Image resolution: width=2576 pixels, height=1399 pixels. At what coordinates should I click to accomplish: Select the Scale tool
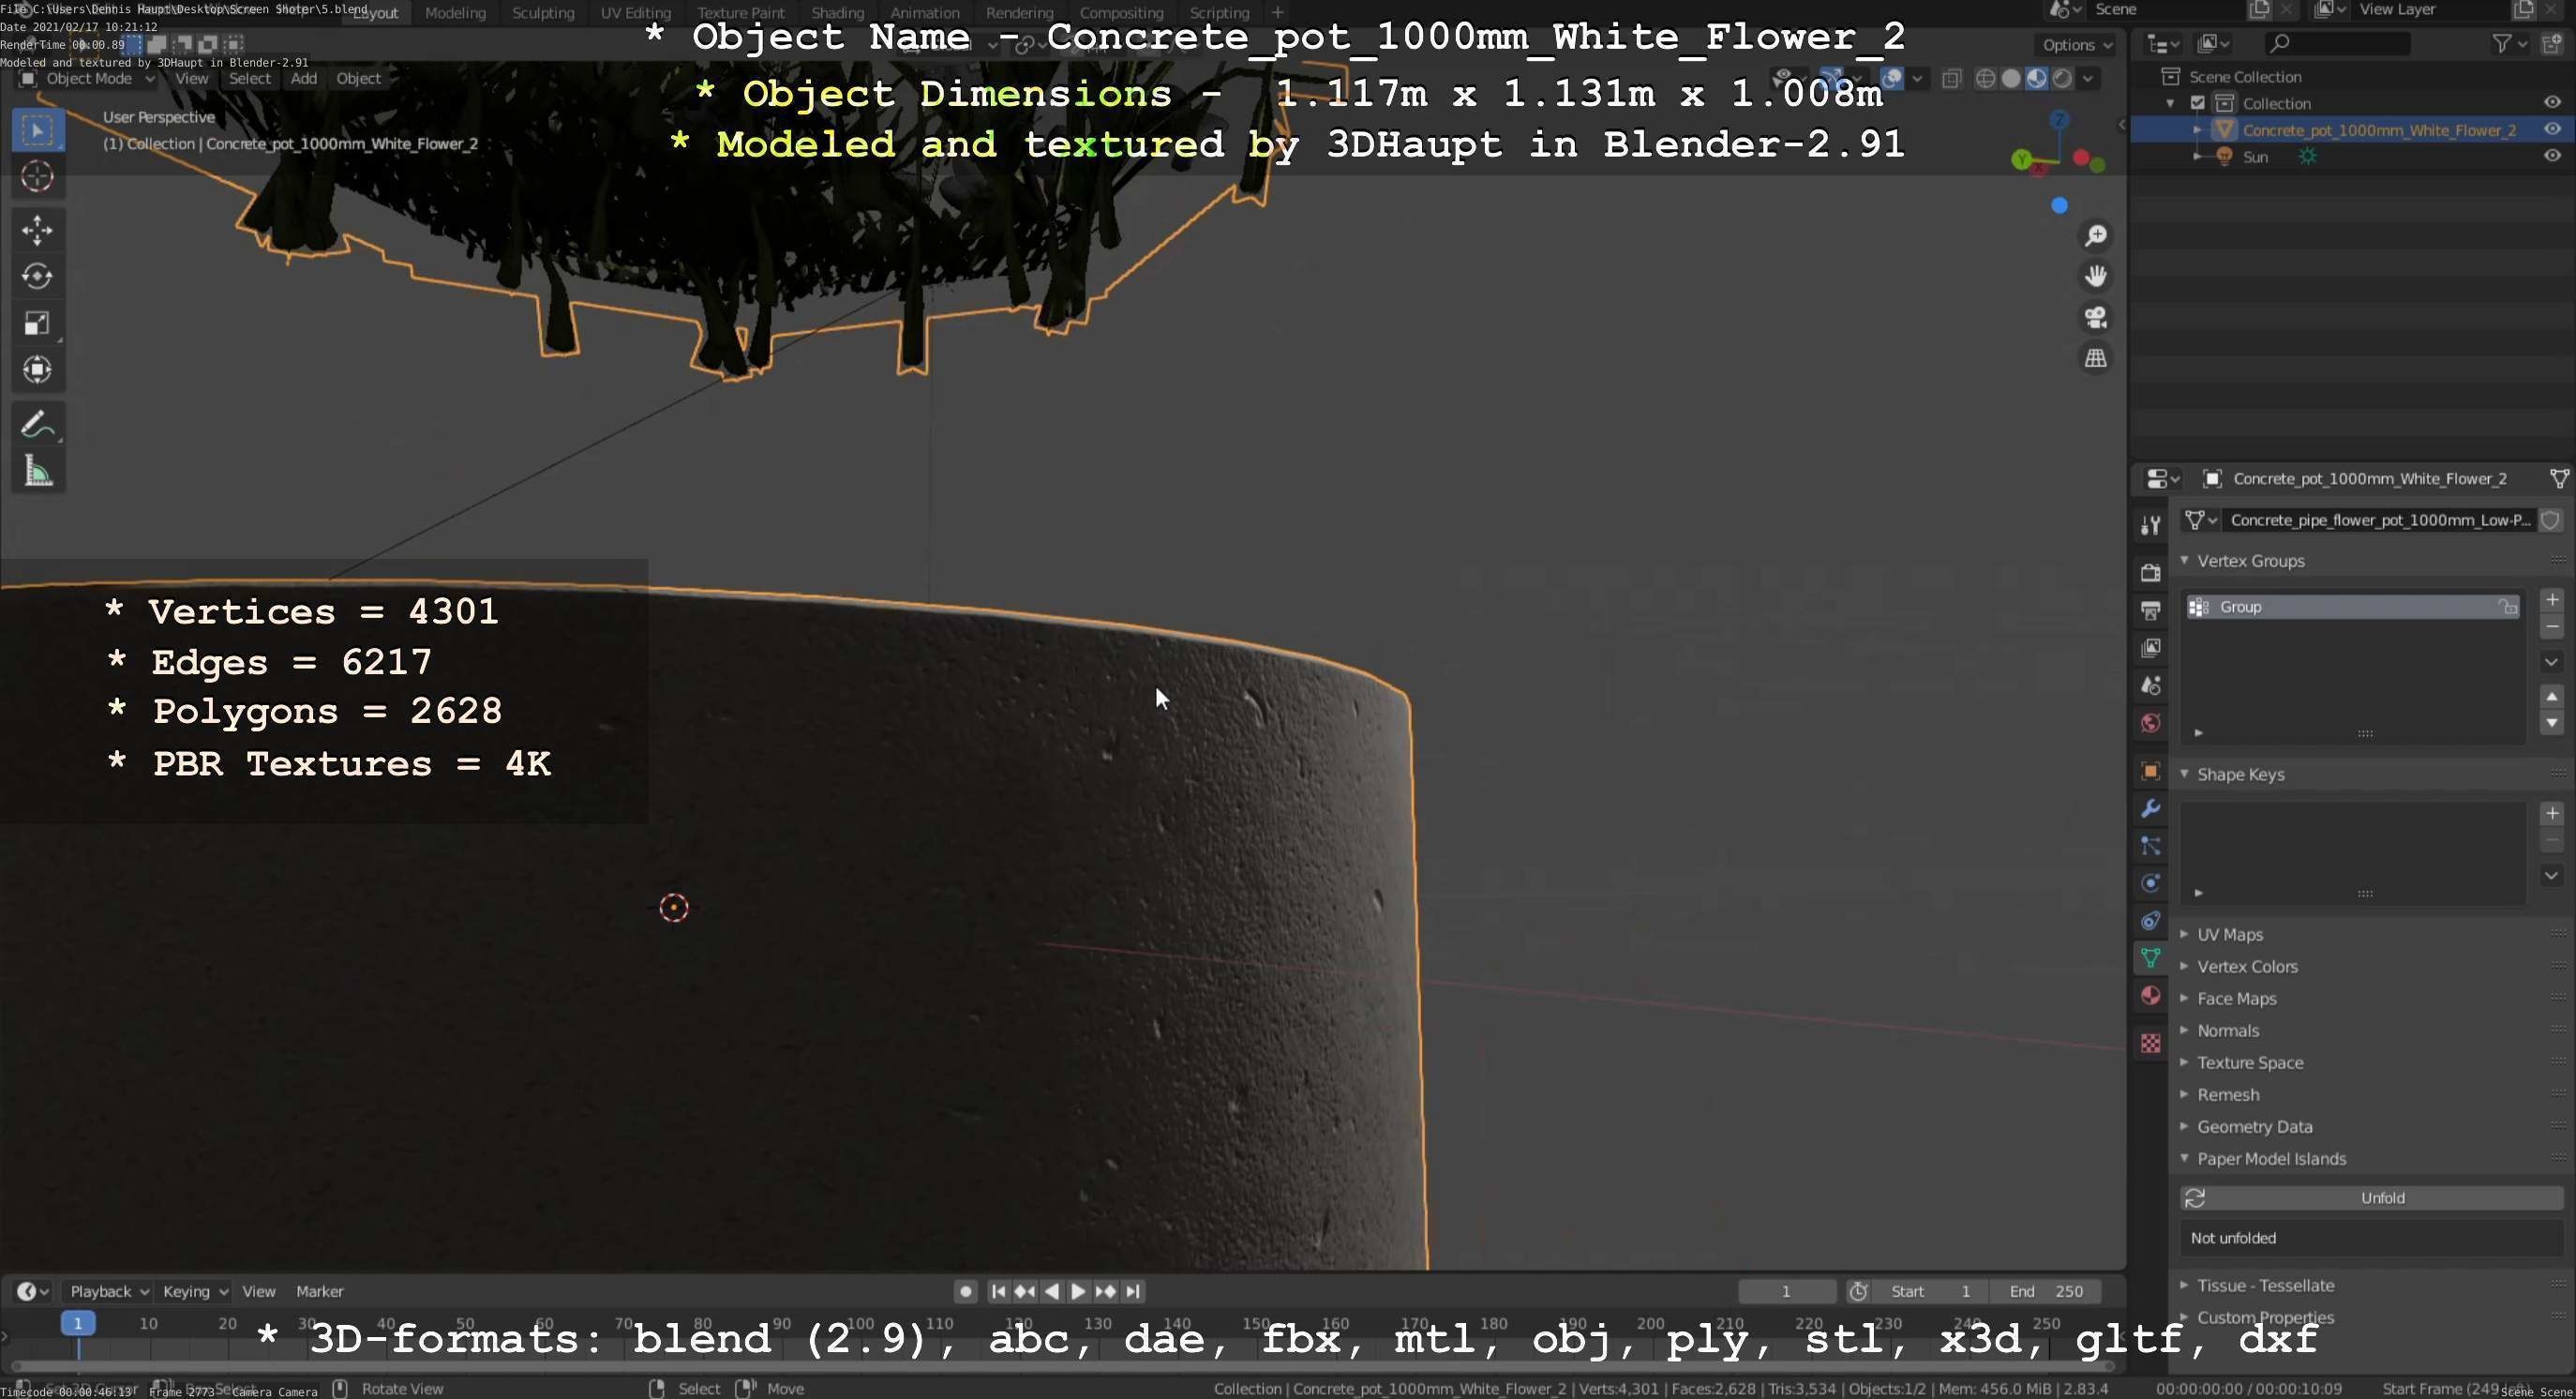click(38, 324)
